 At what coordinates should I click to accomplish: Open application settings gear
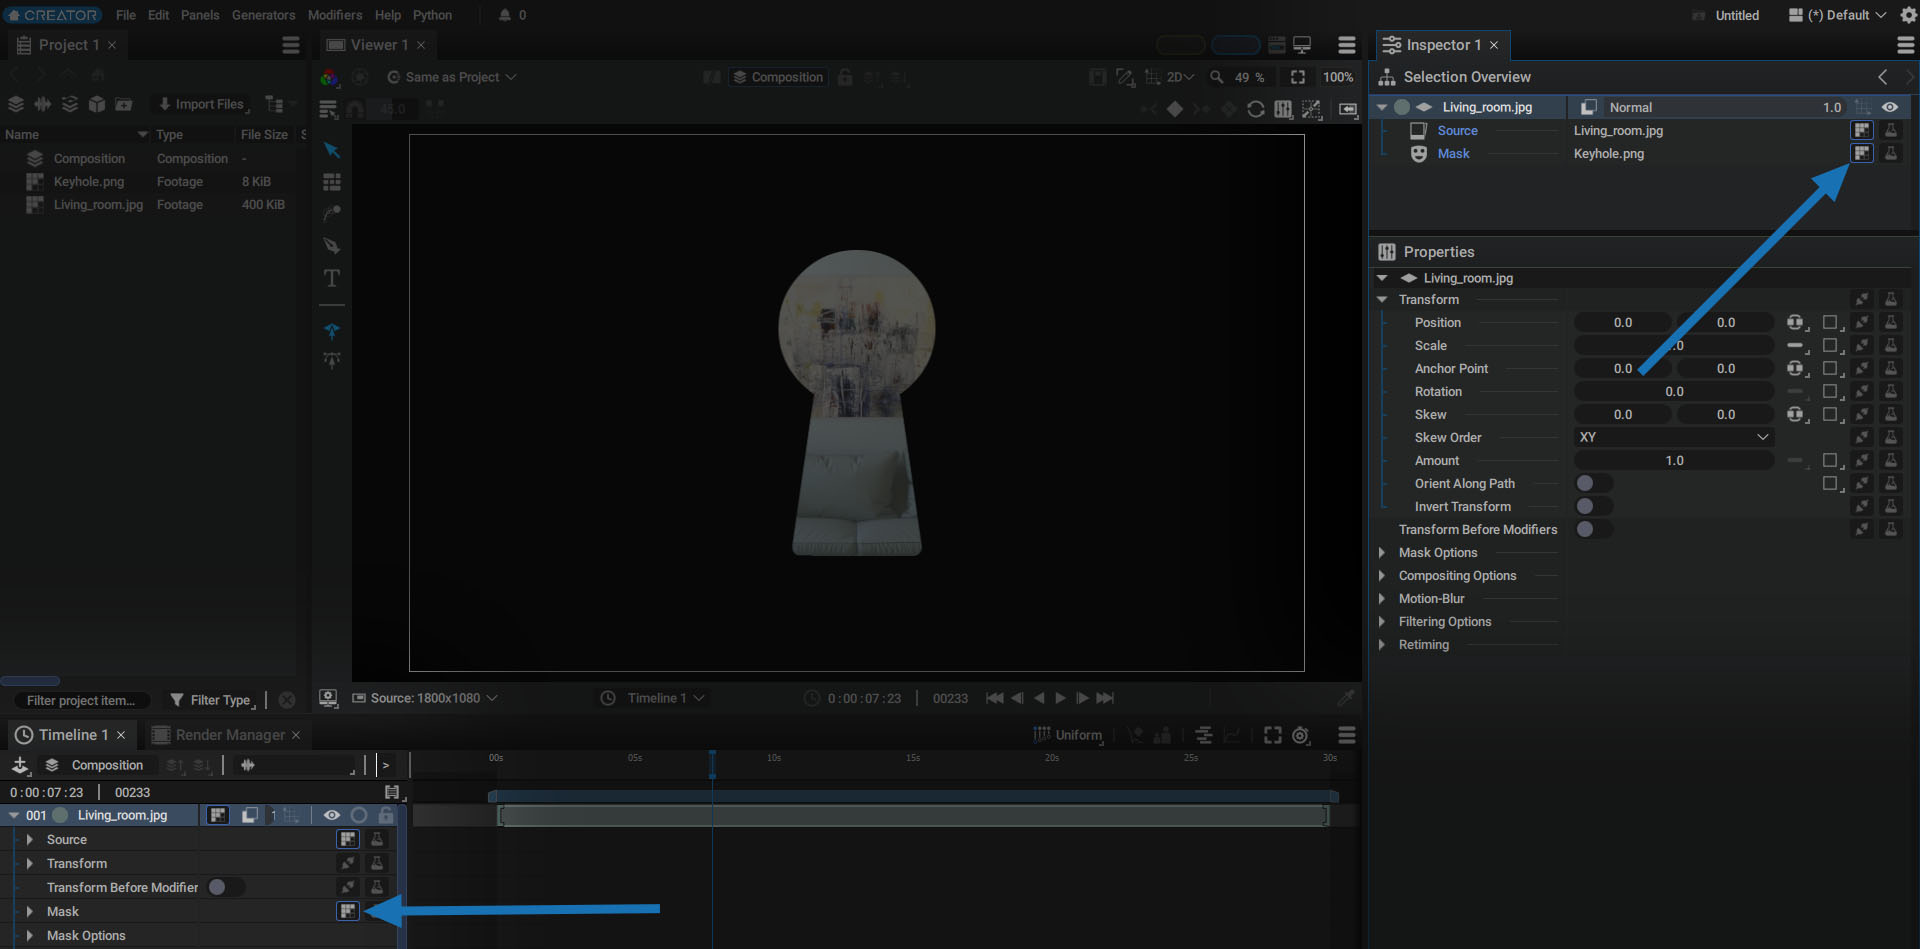pos(1908,15)
